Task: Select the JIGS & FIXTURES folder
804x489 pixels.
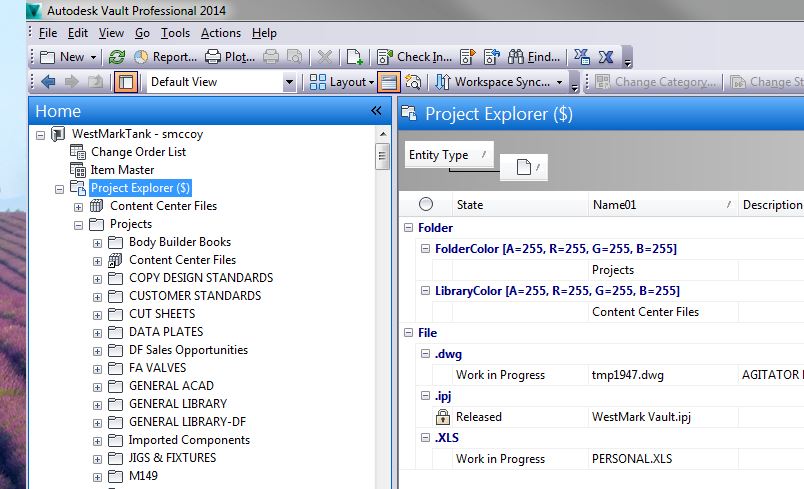Action: (172, 458)
